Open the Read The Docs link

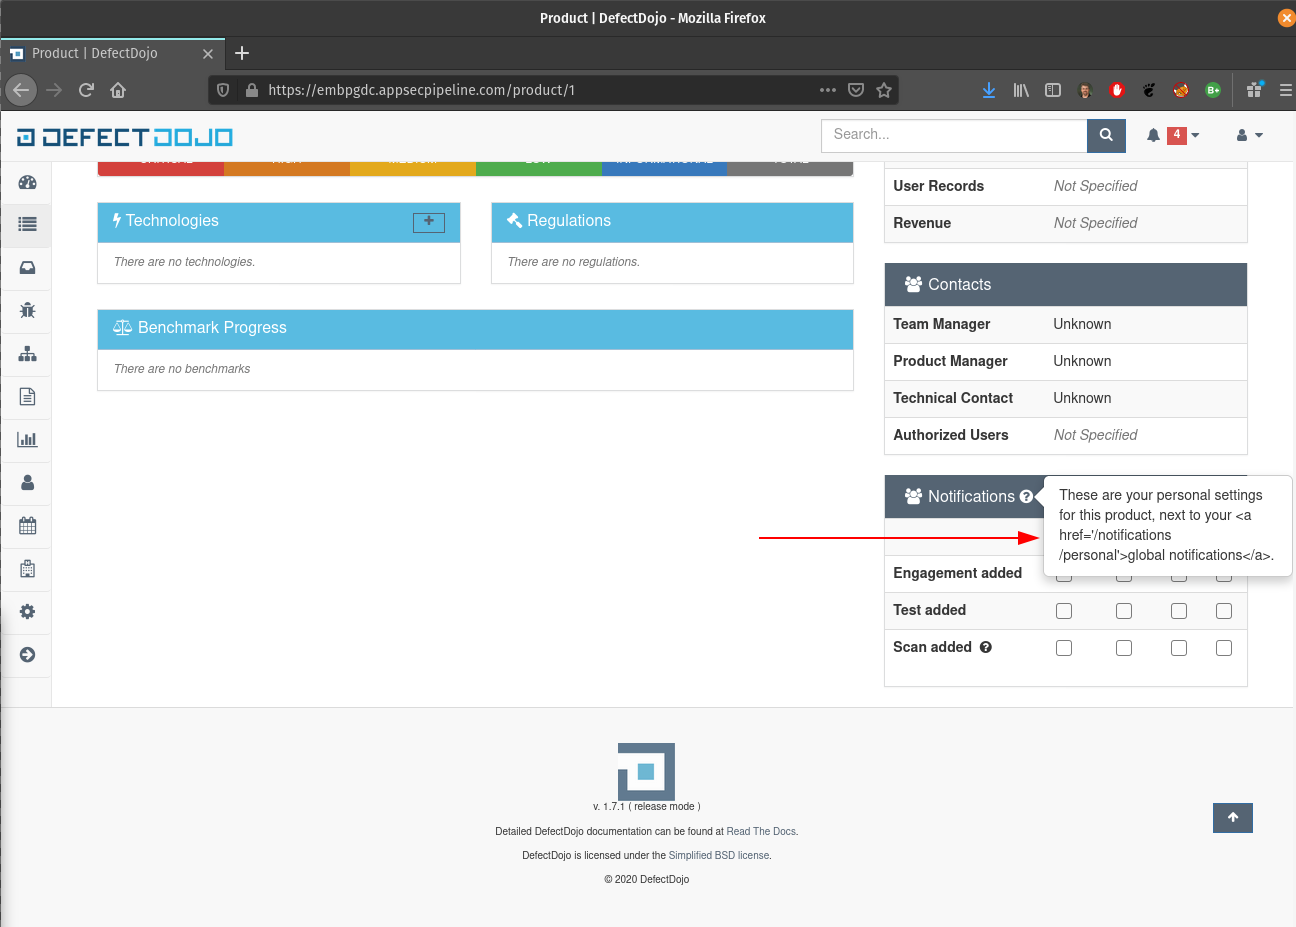point(760,831)
